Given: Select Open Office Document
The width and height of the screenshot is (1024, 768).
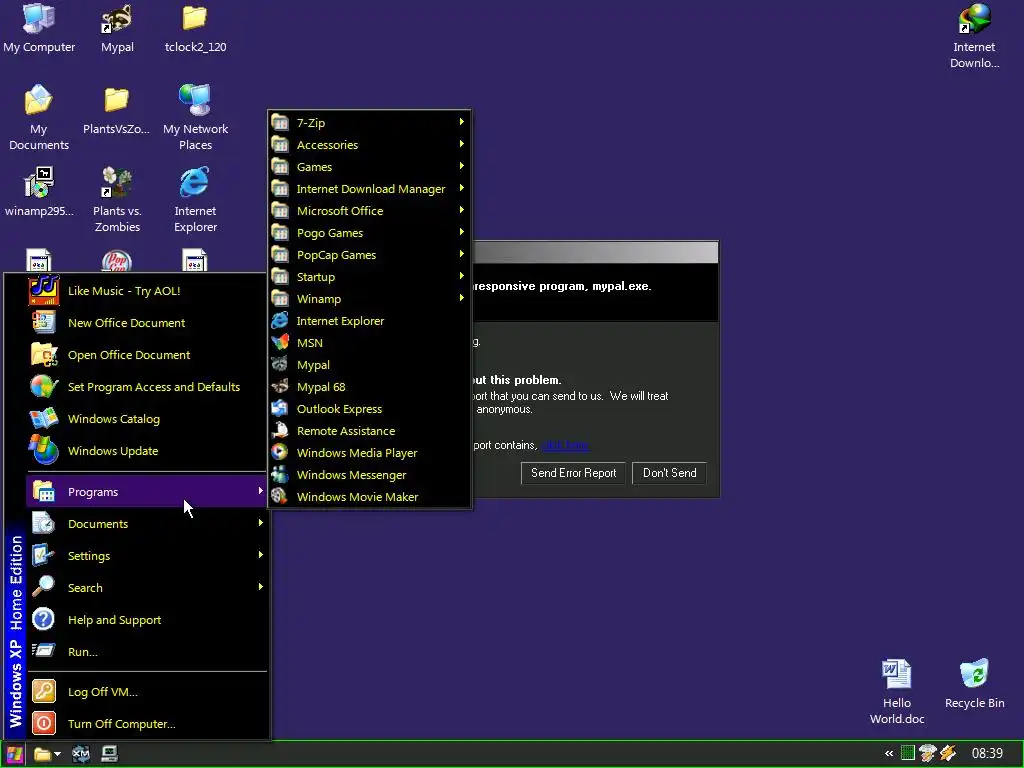Looking at the screenshot, I should tap(146, 355).
